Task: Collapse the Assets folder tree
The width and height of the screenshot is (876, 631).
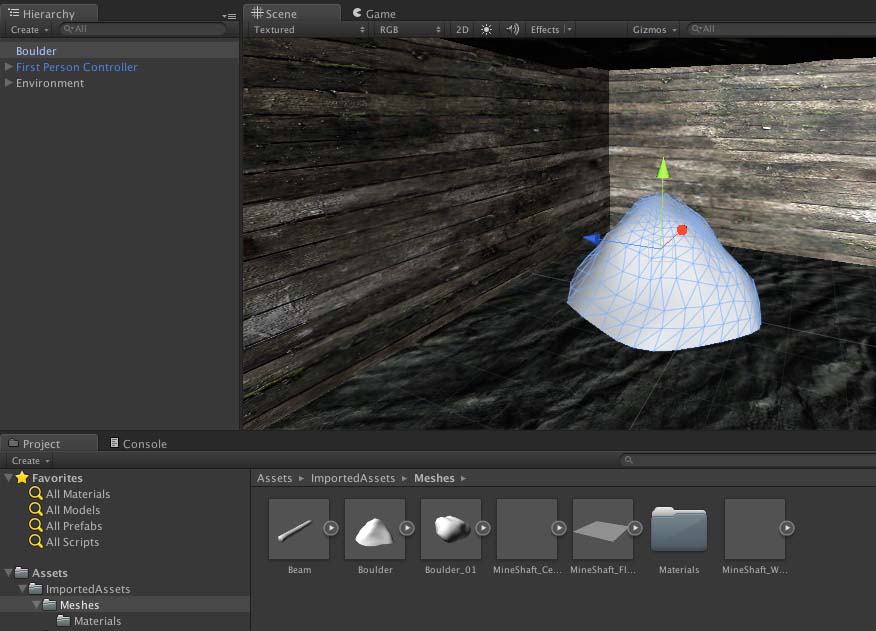Action: point(8,573)
